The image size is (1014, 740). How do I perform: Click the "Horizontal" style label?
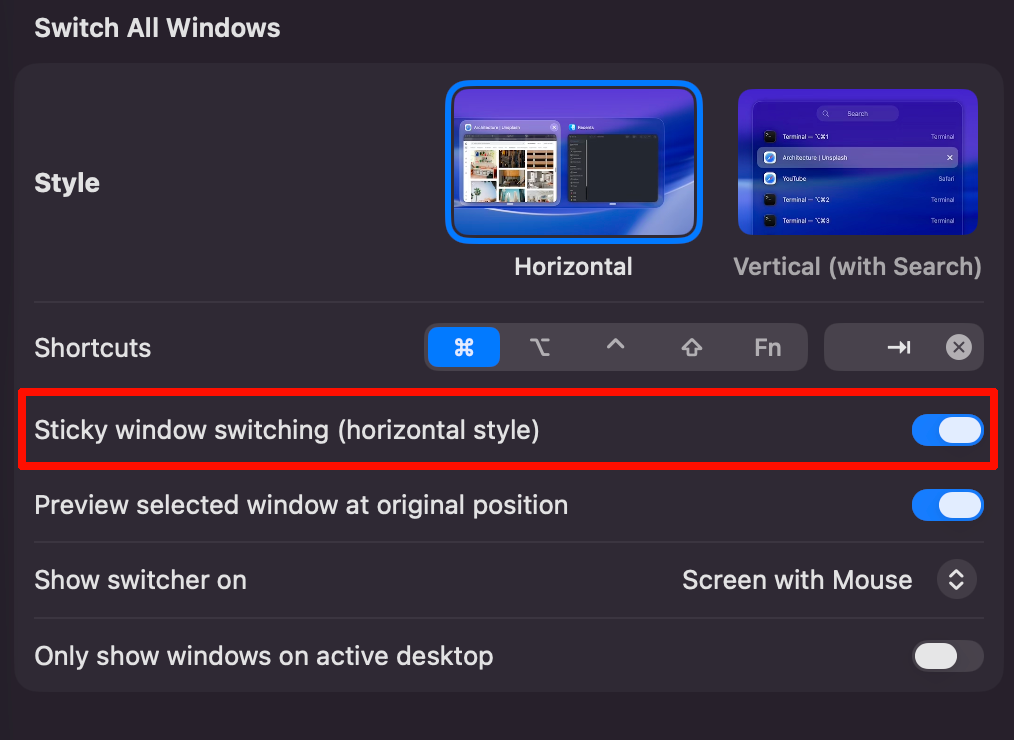[574, 267]
